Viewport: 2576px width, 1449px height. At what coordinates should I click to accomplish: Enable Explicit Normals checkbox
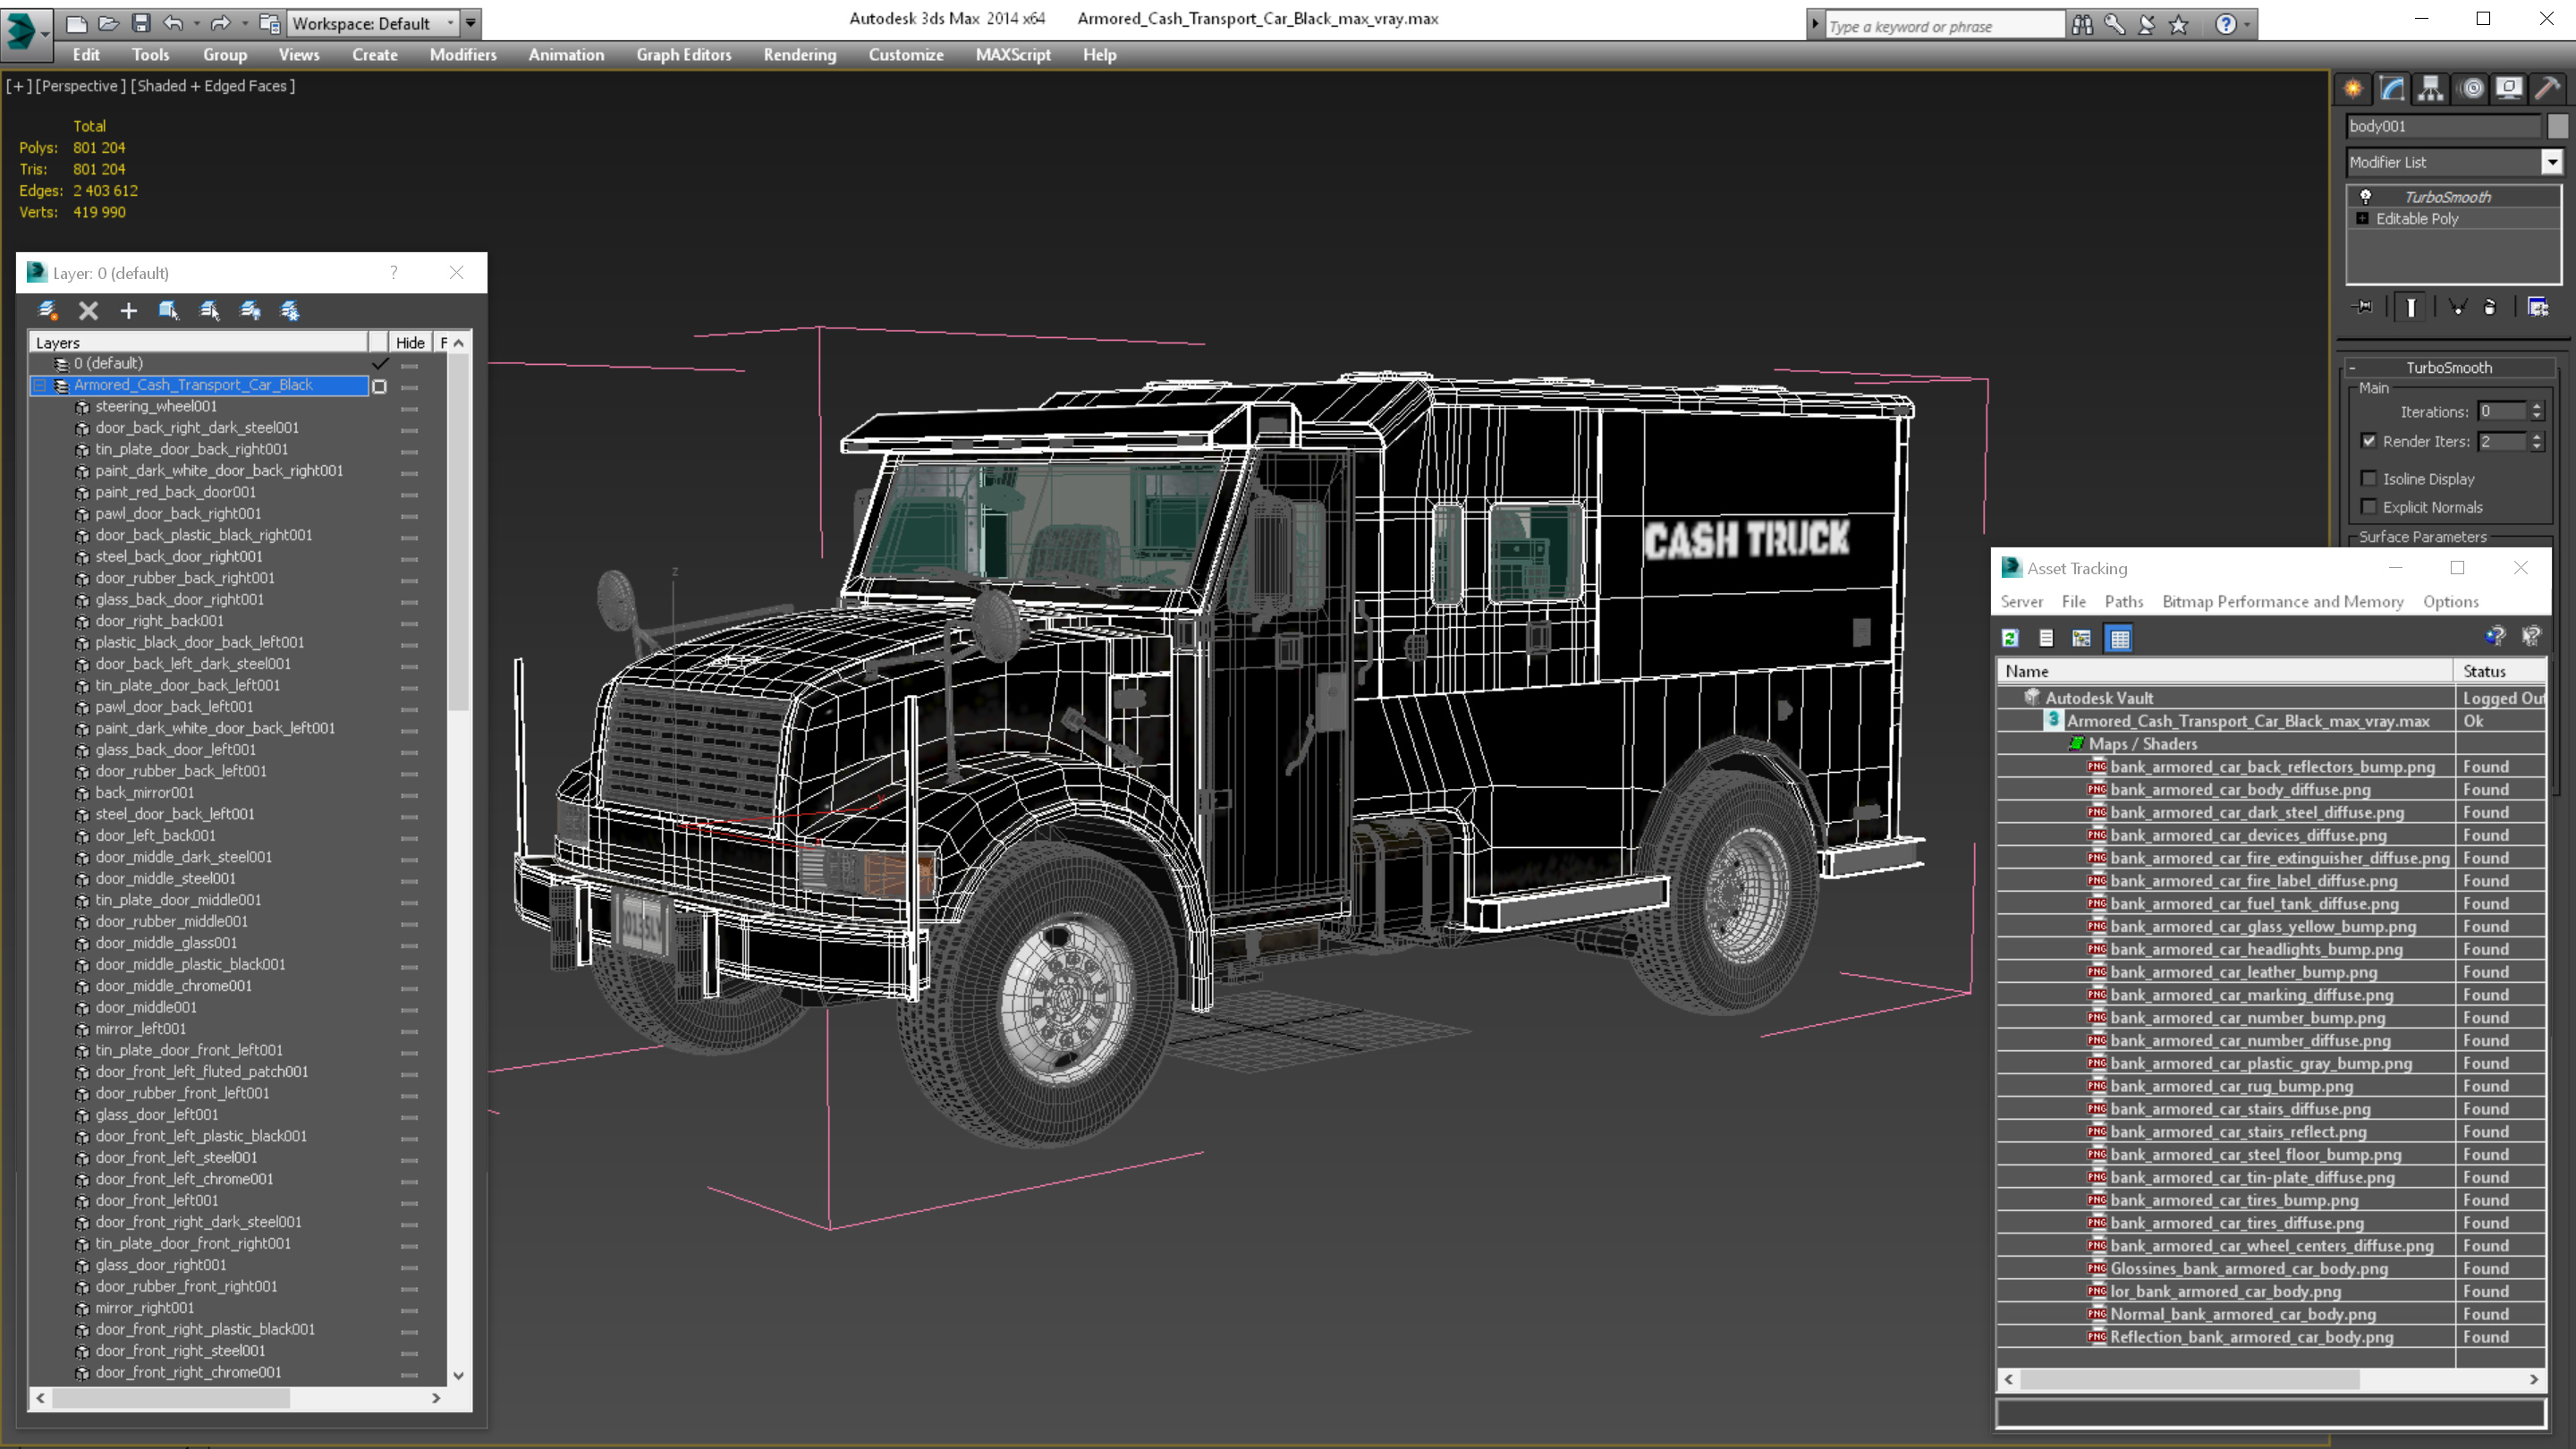2369,507
